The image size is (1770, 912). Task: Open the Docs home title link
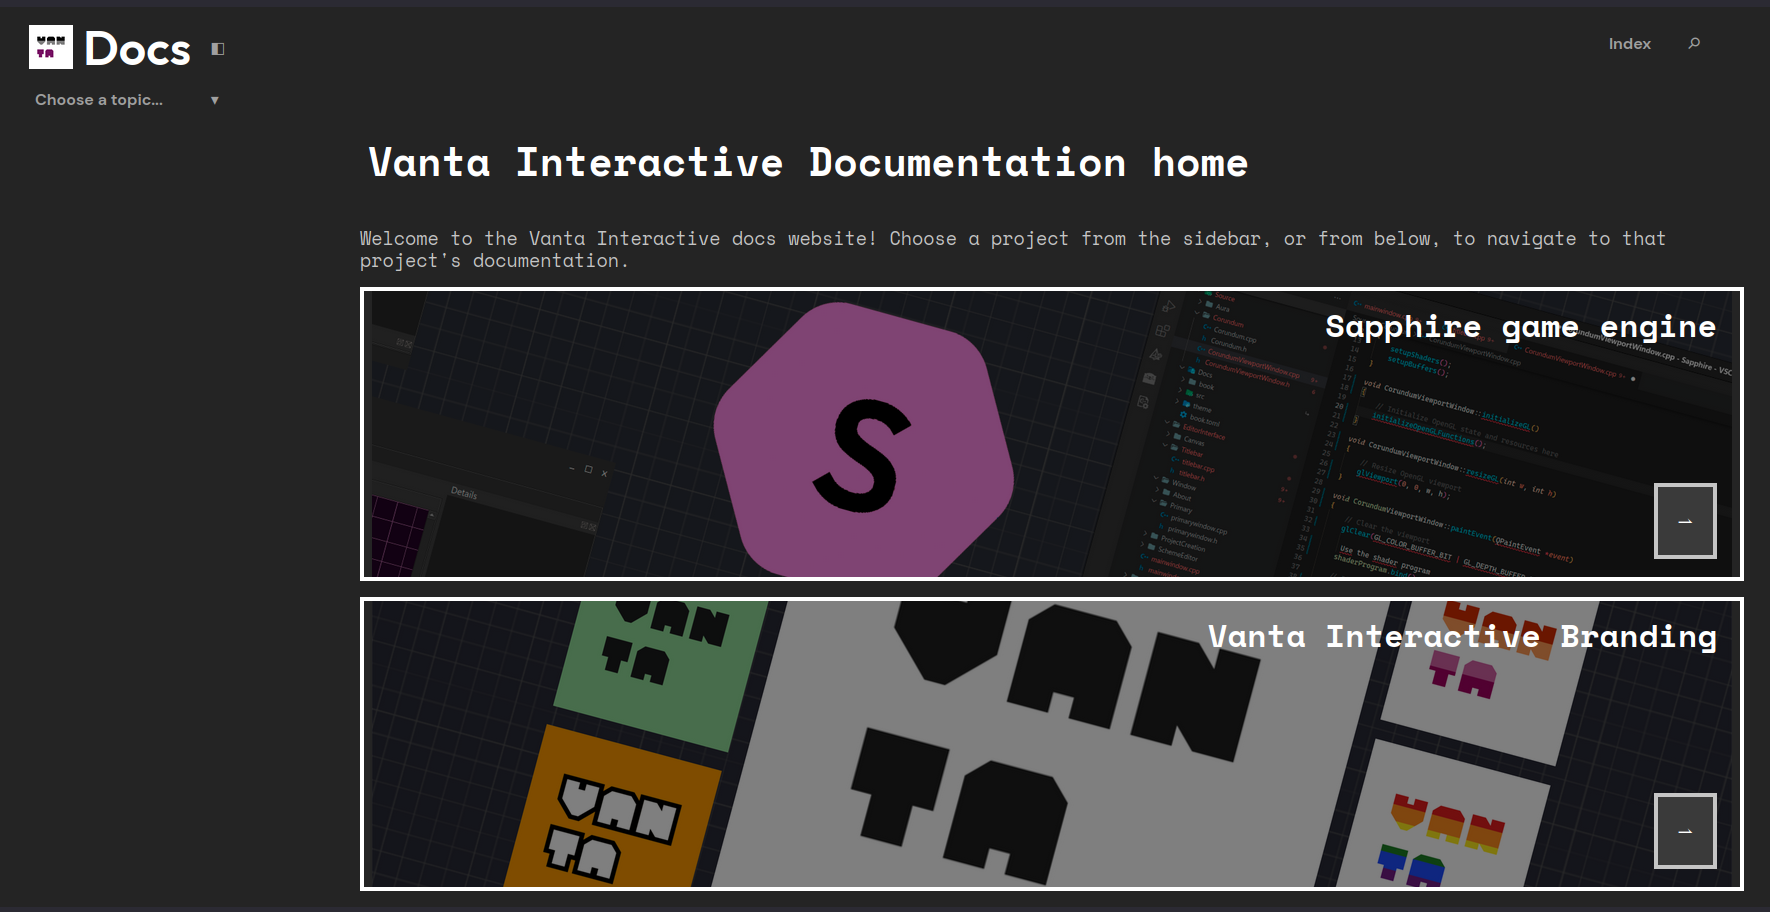[137, 49]
